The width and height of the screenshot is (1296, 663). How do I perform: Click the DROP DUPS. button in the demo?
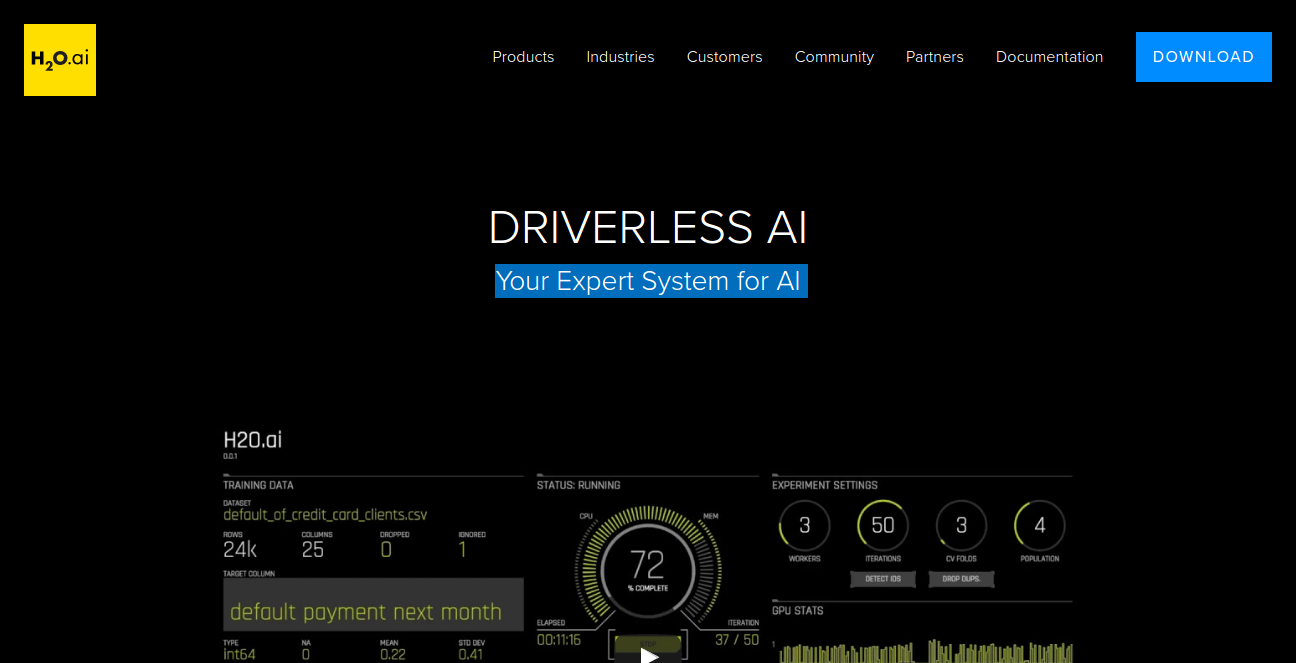(x=961, y=579)
